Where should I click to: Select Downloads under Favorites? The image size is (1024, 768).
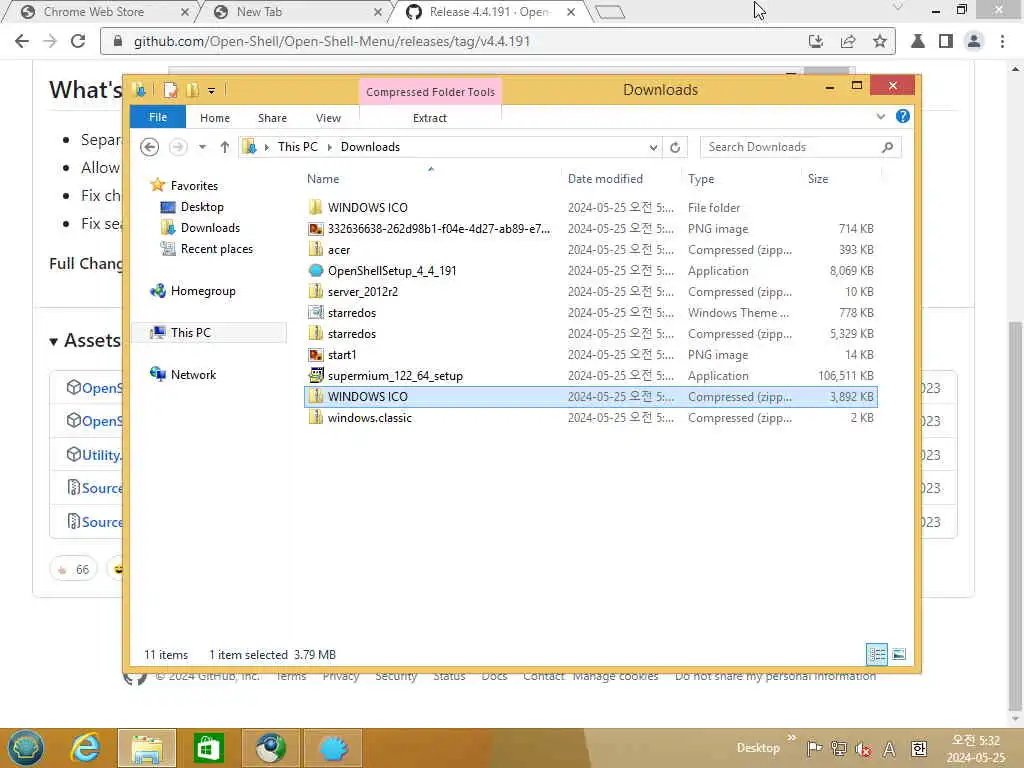coord(210,227)
